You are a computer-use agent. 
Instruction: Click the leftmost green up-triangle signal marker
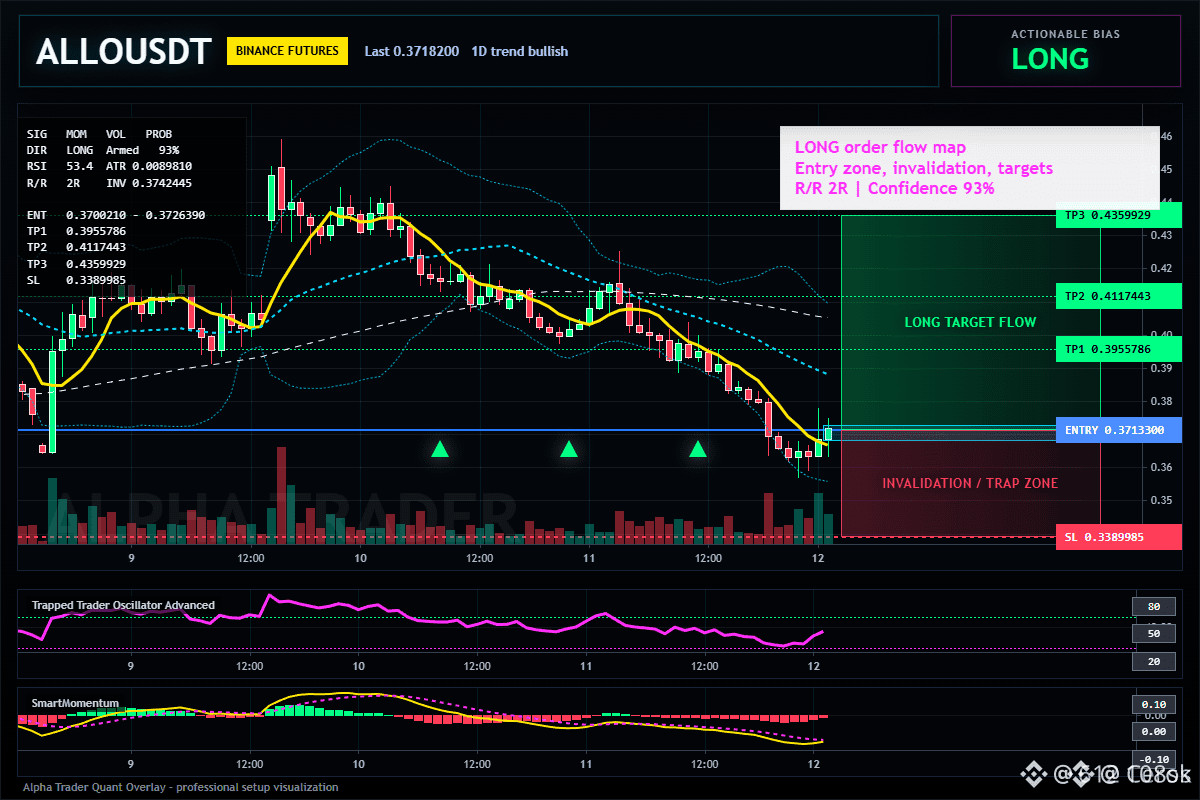(x=439, y=449)
